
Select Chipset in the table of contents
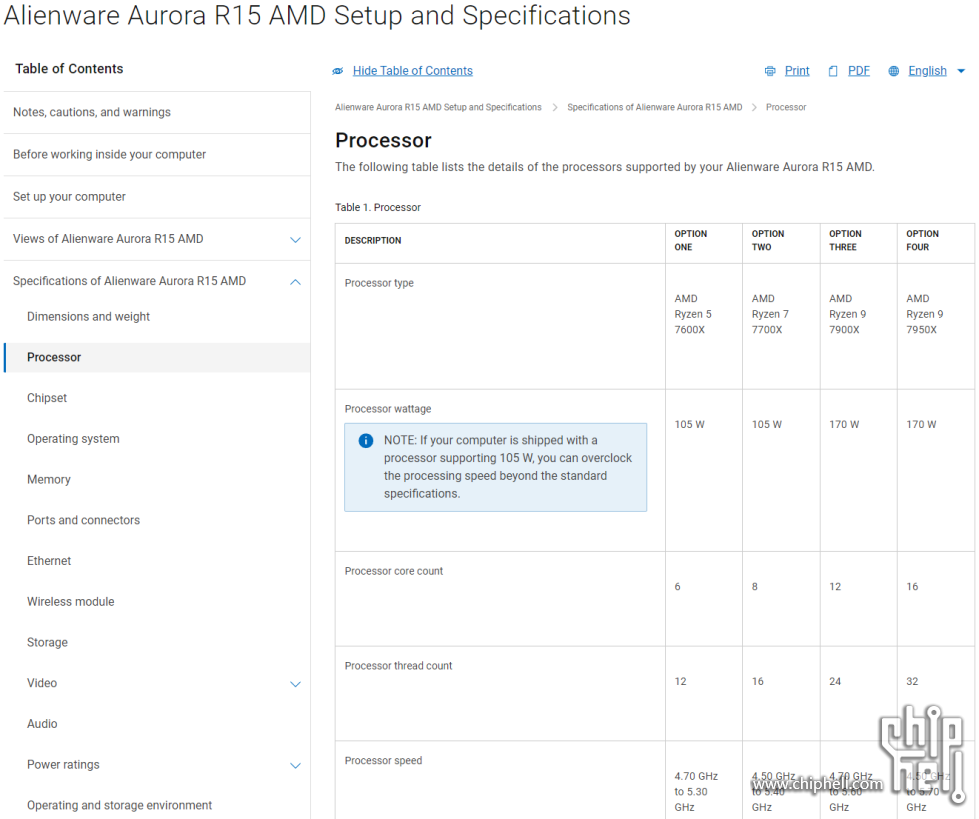coord(47,398)
